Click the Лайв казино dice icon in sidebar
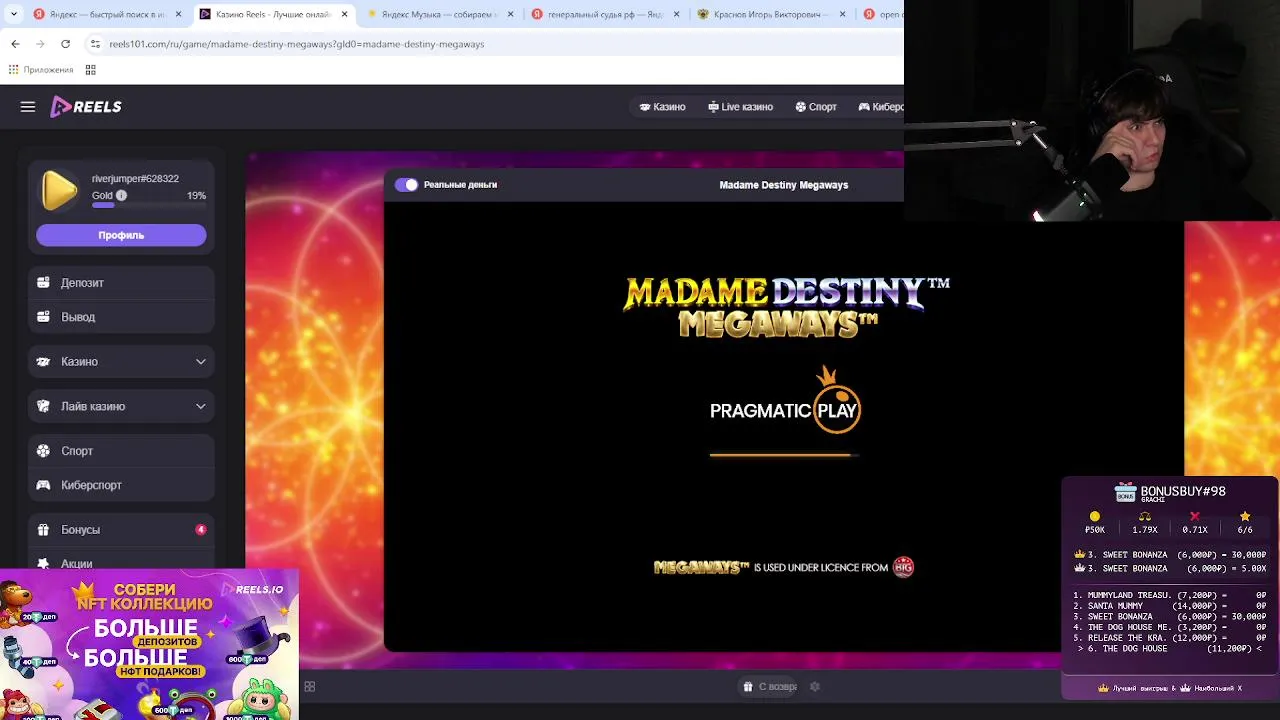Screen dimensions: 1280x720 [x=43, y=407]
